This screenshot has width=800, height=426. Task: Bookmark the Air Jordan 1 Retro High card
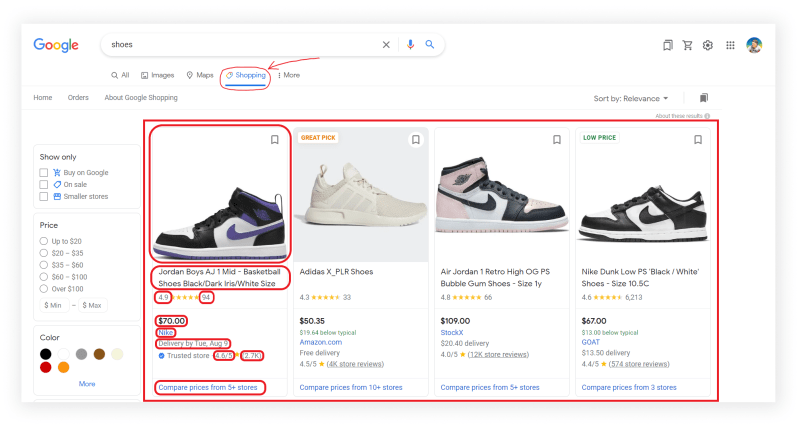557,140
